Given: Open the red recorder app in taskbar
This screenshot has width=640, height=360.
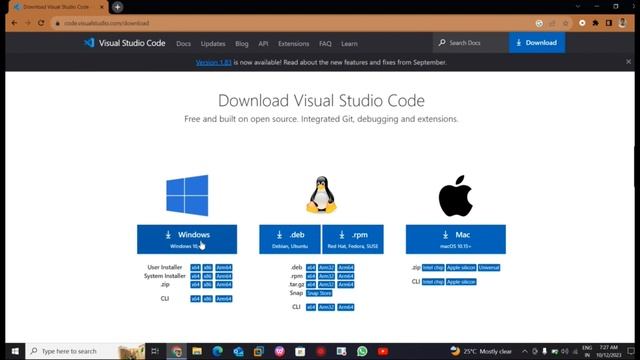Looking at the screenshot, I should 321,351.
